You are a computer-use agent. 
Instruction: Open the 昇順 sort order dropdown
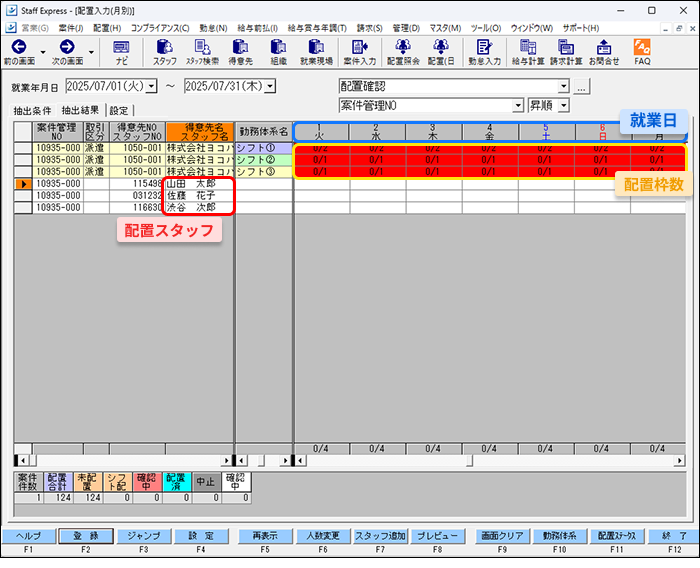point(564,106)
